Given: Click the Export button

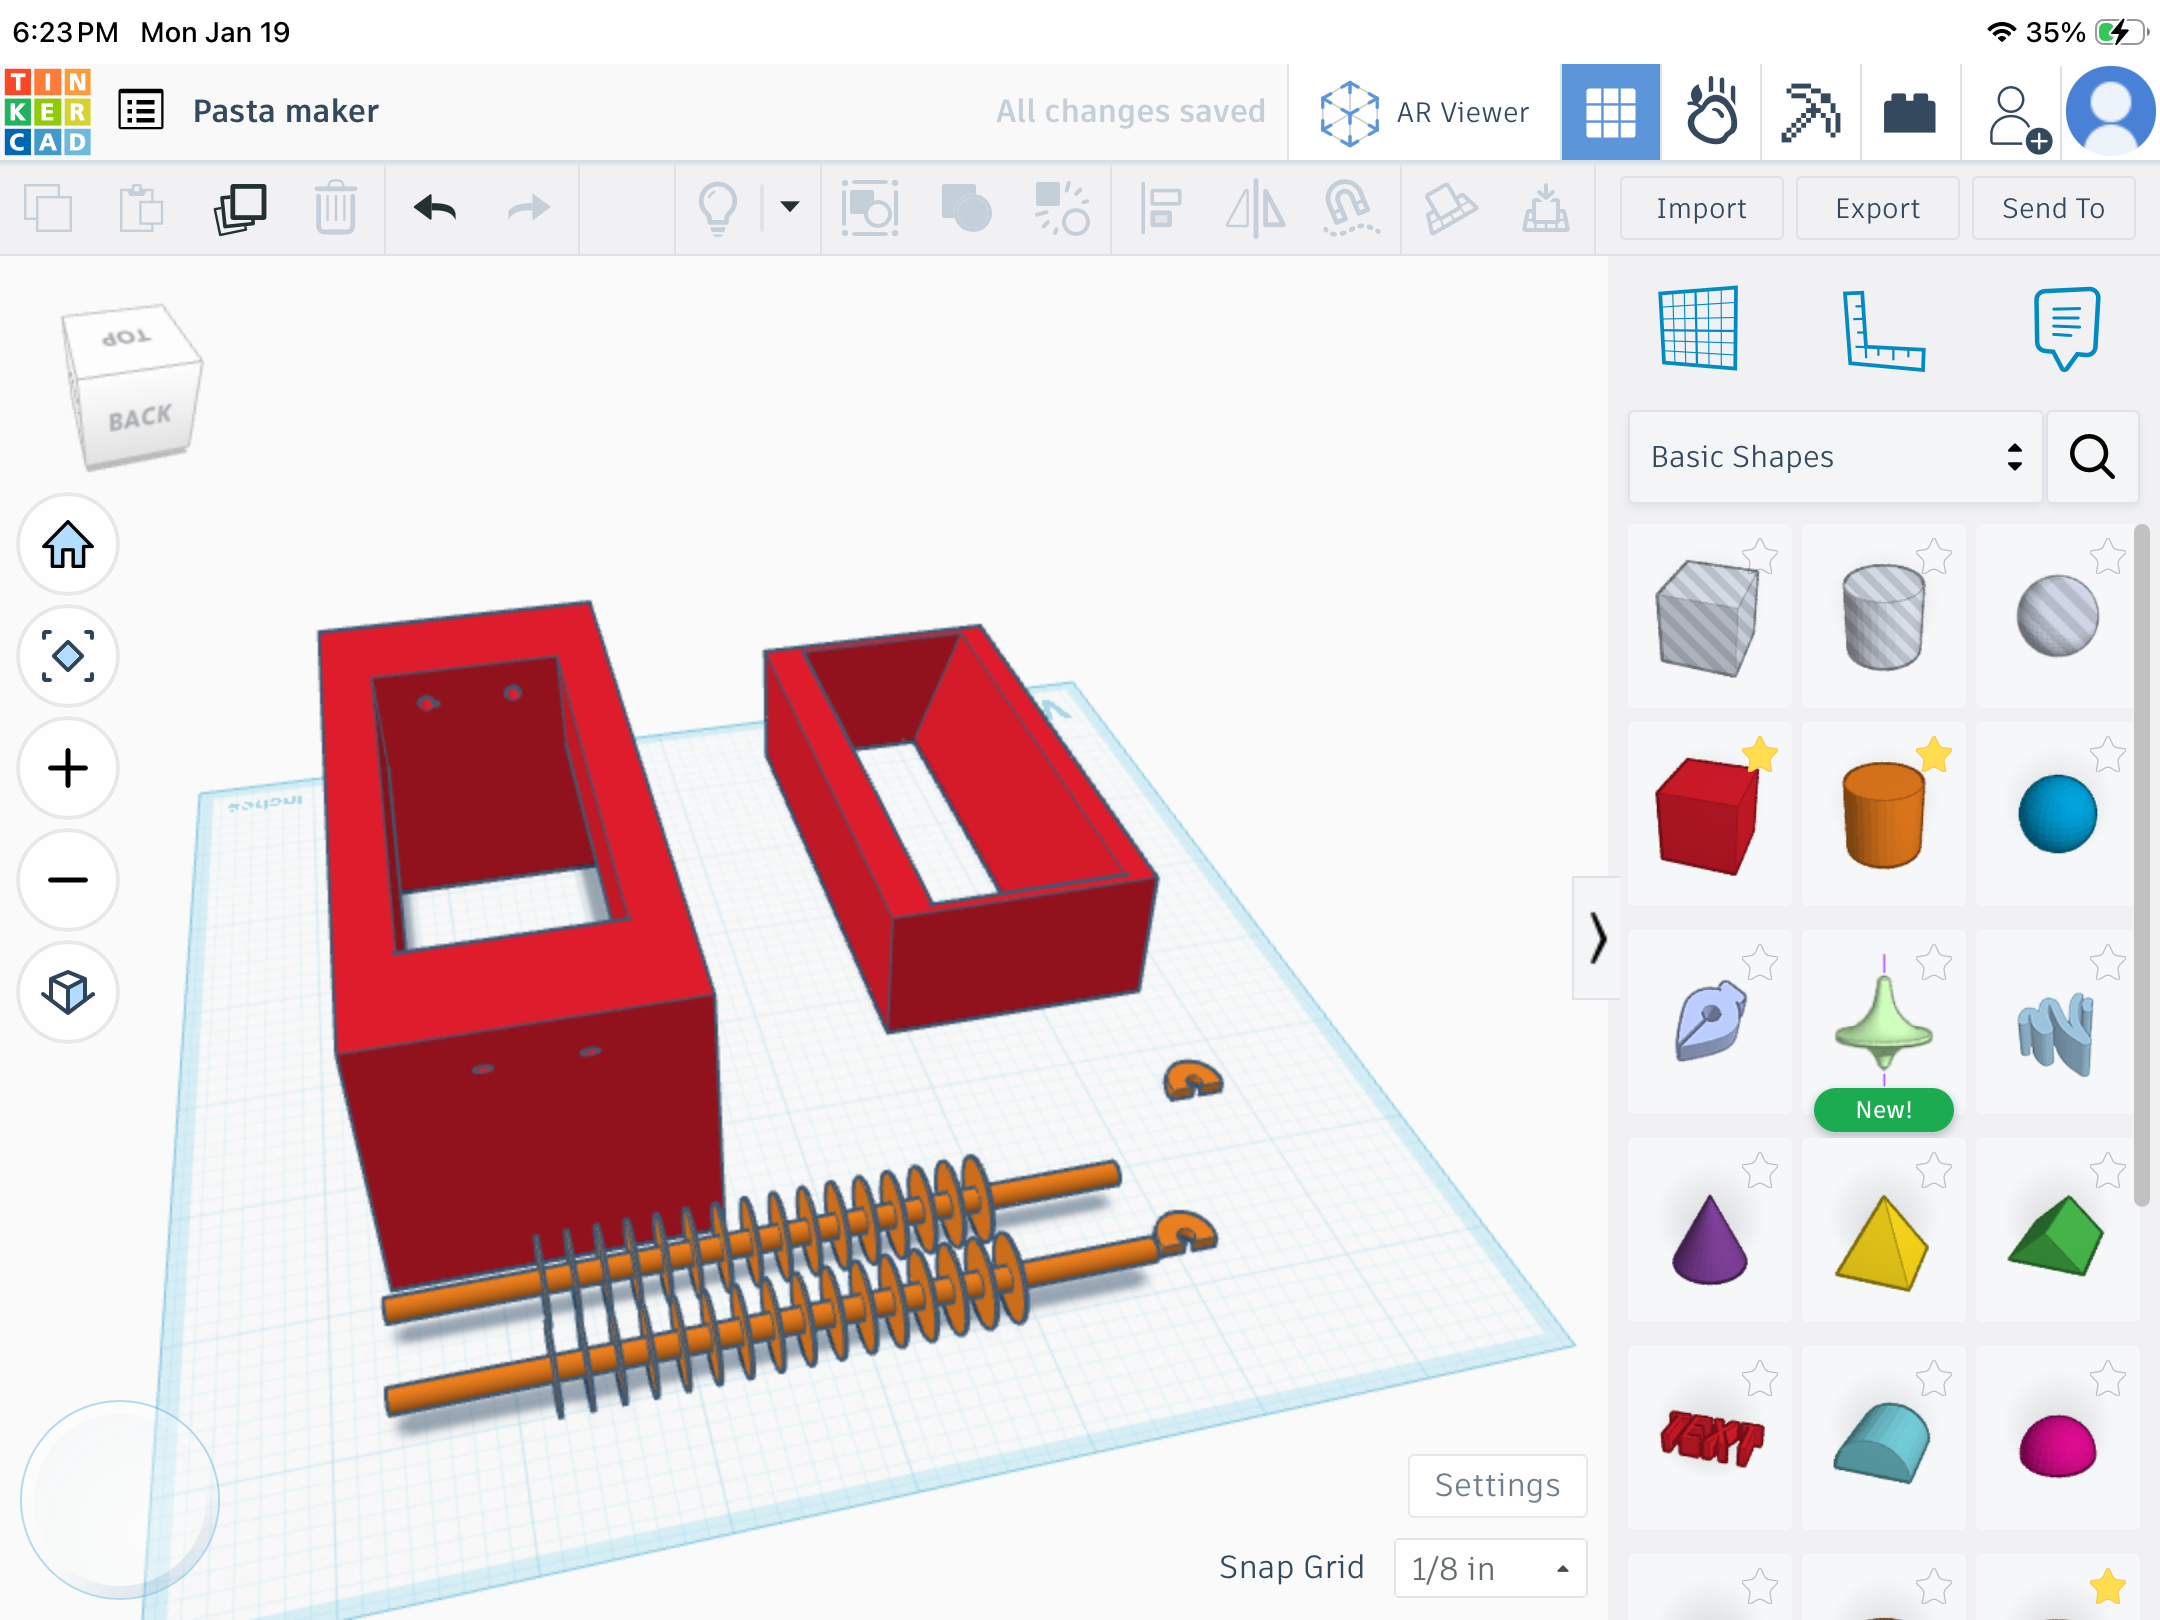Looking at the screenshot, I should click(1877, 208).
